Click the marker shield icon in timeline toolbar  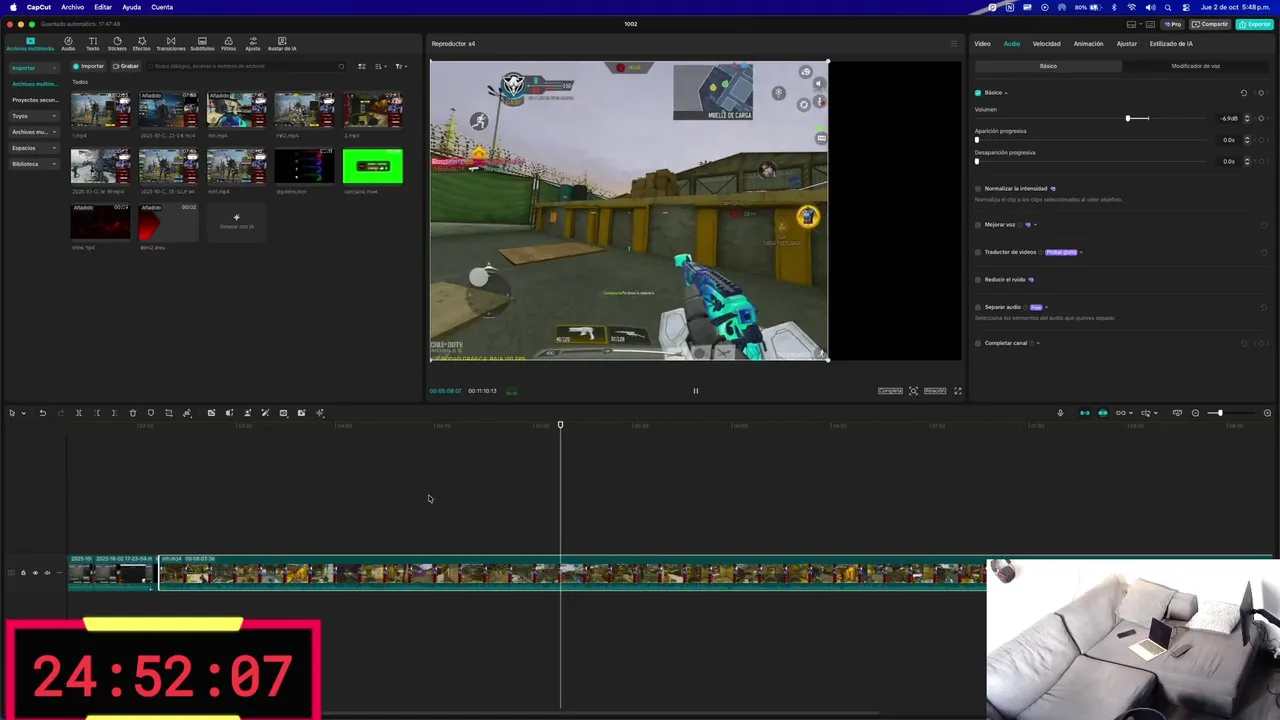click(151, 413)
